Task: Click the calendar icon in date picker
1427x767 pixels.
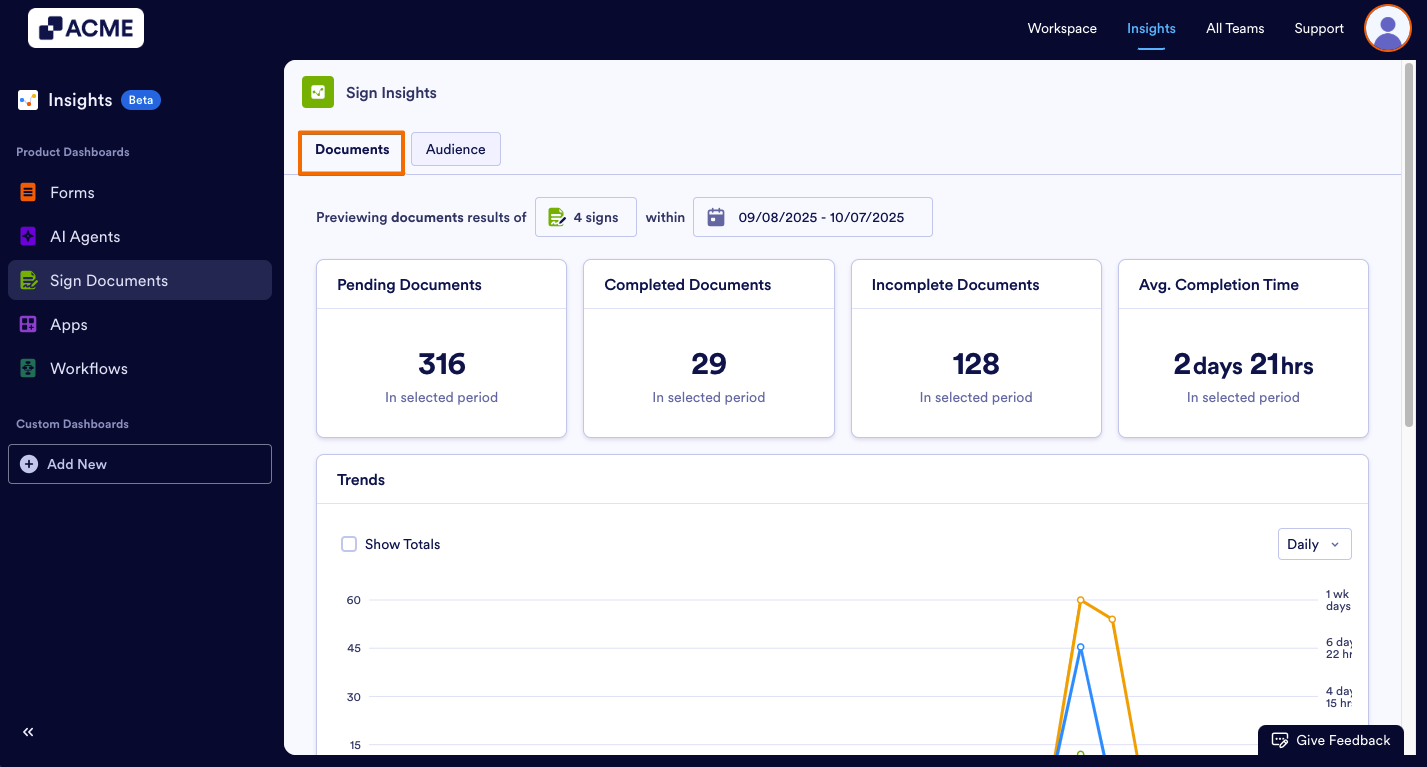Action: click(x=716, y=217)
